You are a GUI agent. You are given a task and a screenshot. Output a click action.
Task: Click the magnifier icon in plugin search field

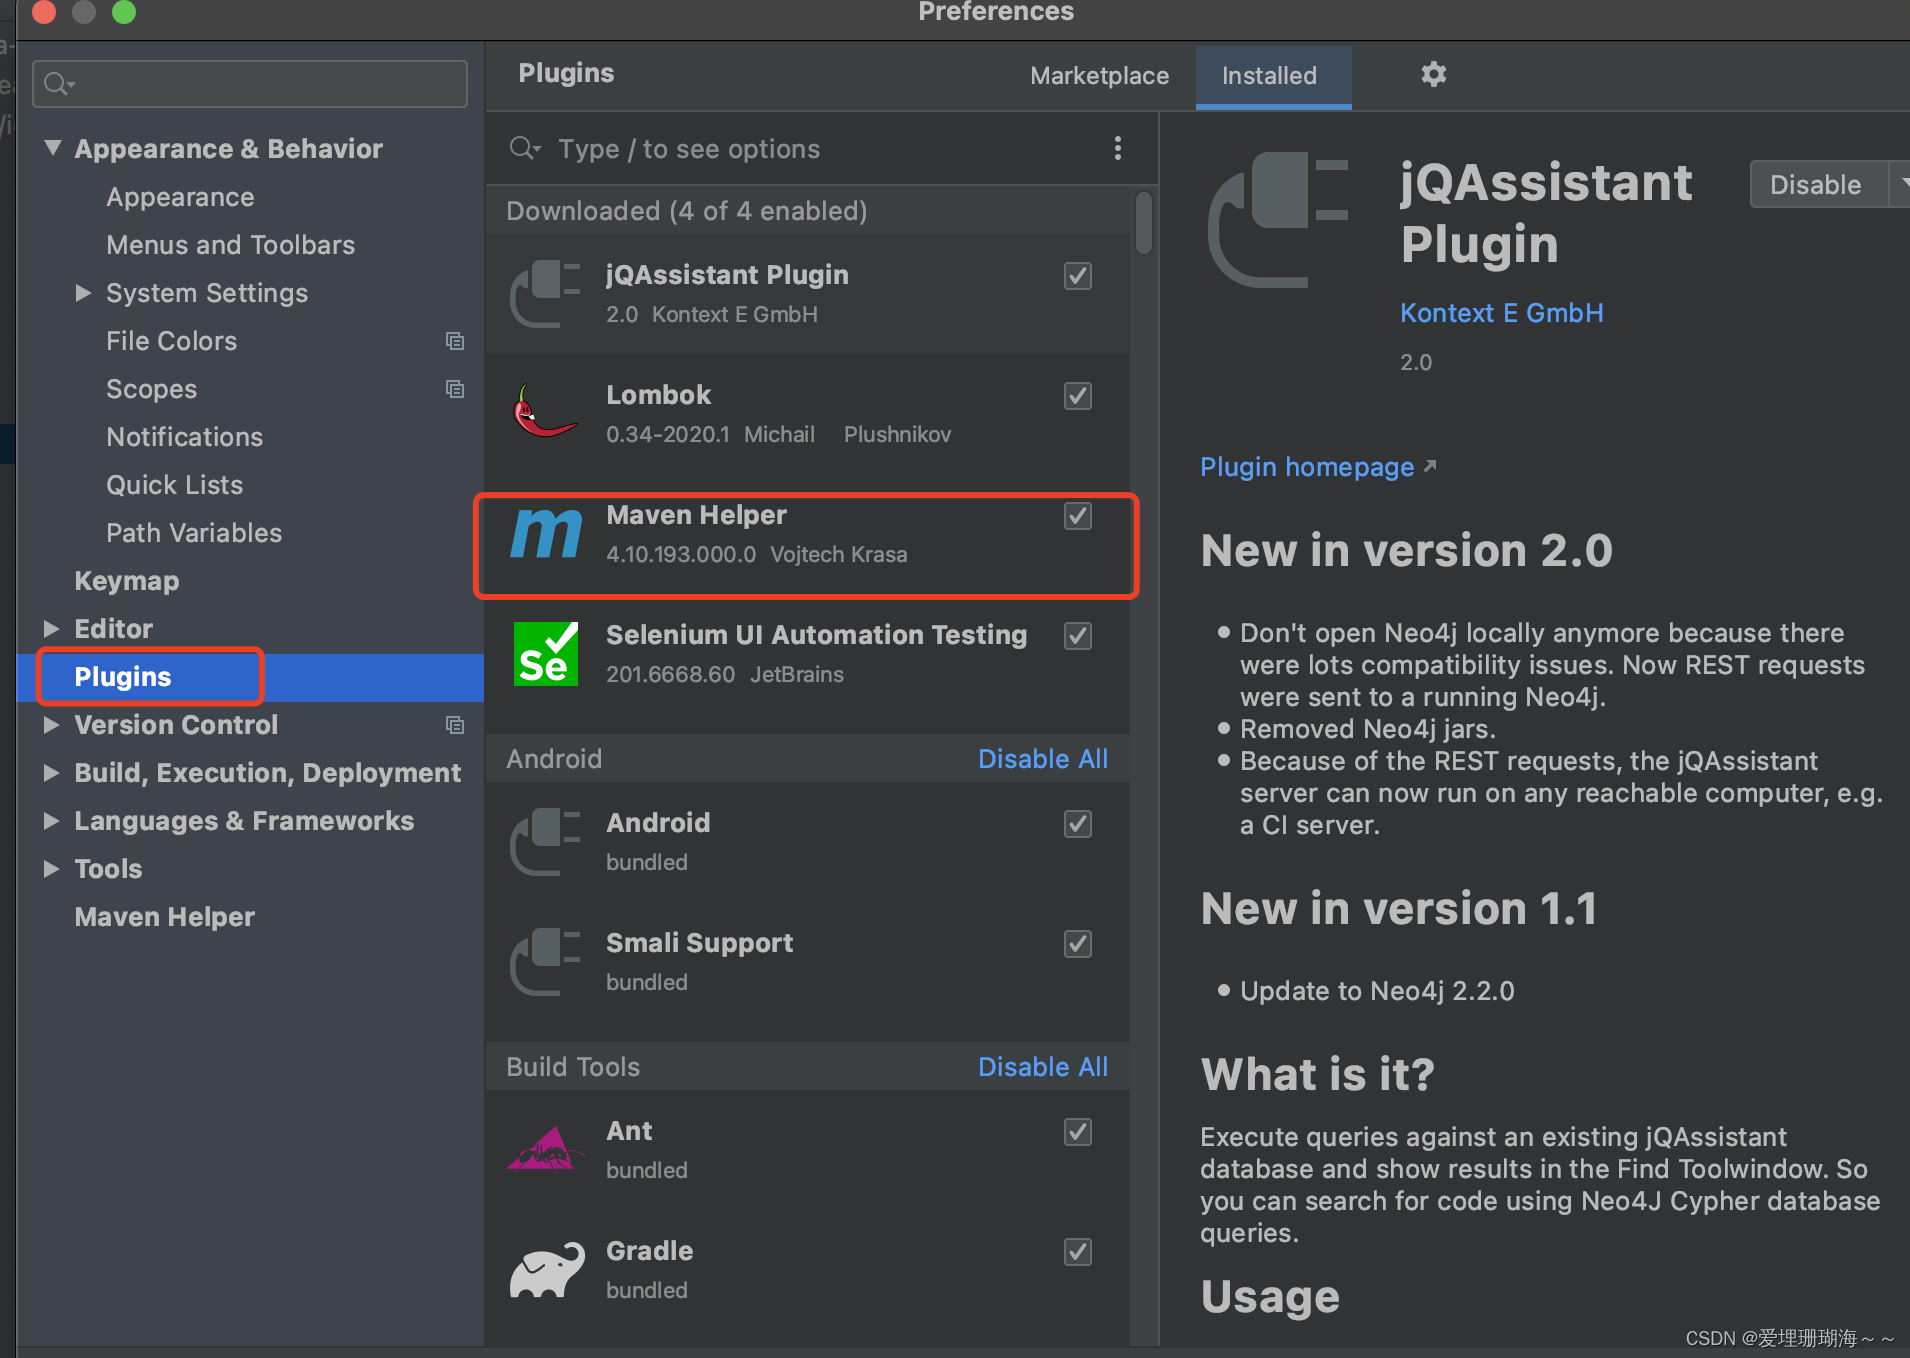[x=525, y=148]
